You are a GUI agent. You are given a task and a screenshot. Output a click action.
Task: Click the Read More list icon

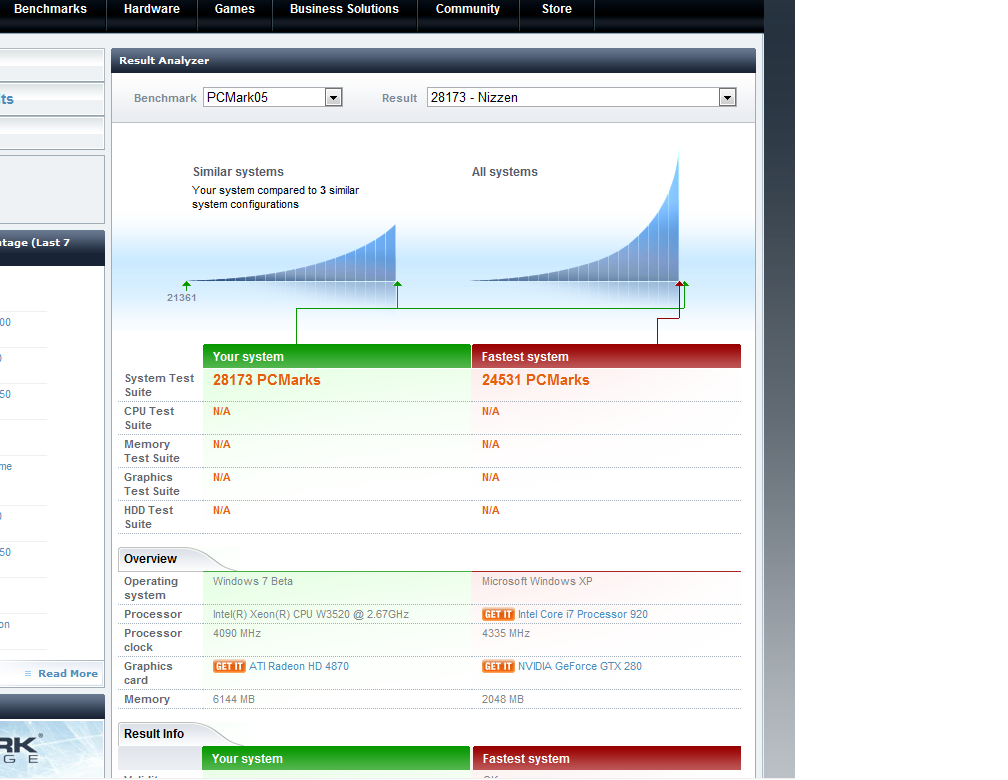point(28,673)
